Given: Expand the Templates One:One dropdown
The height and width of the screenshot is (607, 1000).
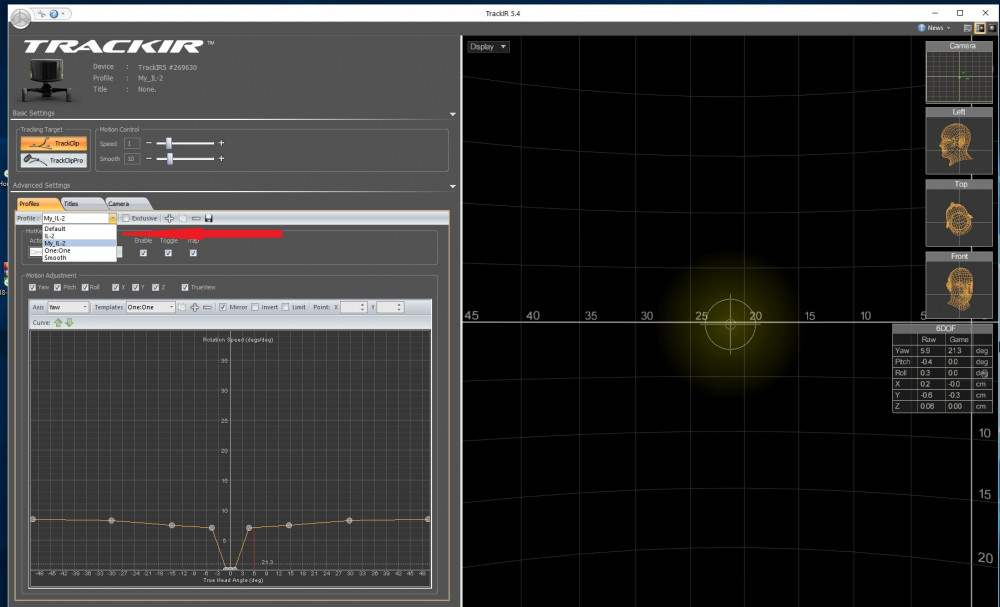Looking at the screenshot, I should click(150, 307).
